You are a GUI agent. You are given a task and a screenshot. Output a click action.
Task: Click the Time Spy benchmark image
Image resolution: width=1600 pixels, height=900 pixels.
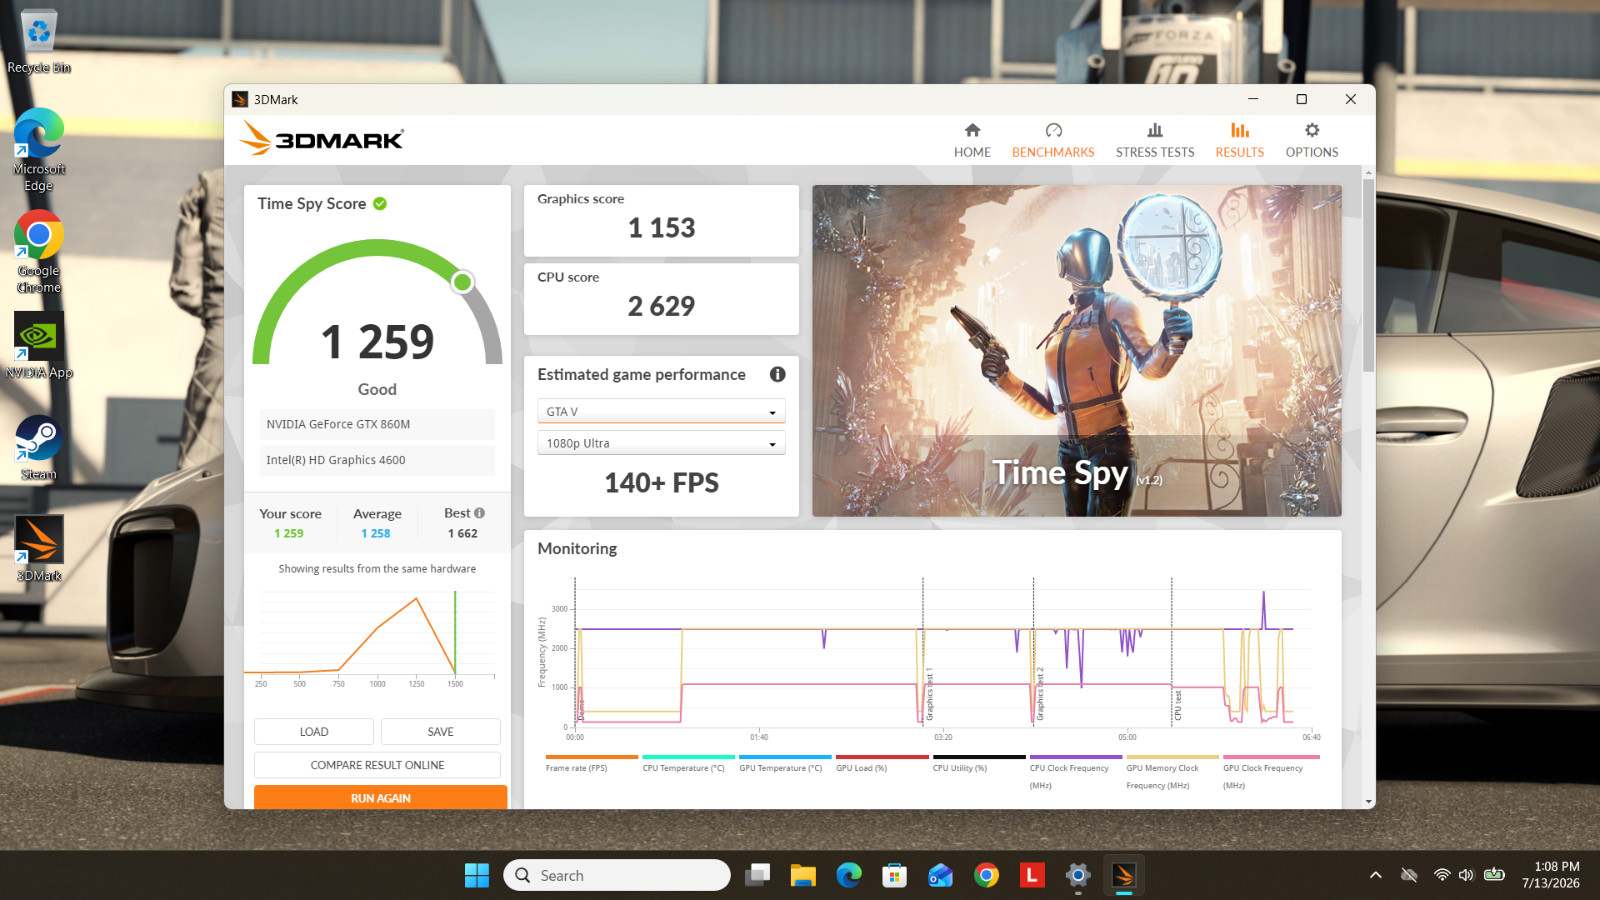pyautogui.click(x=1077, y=351)
